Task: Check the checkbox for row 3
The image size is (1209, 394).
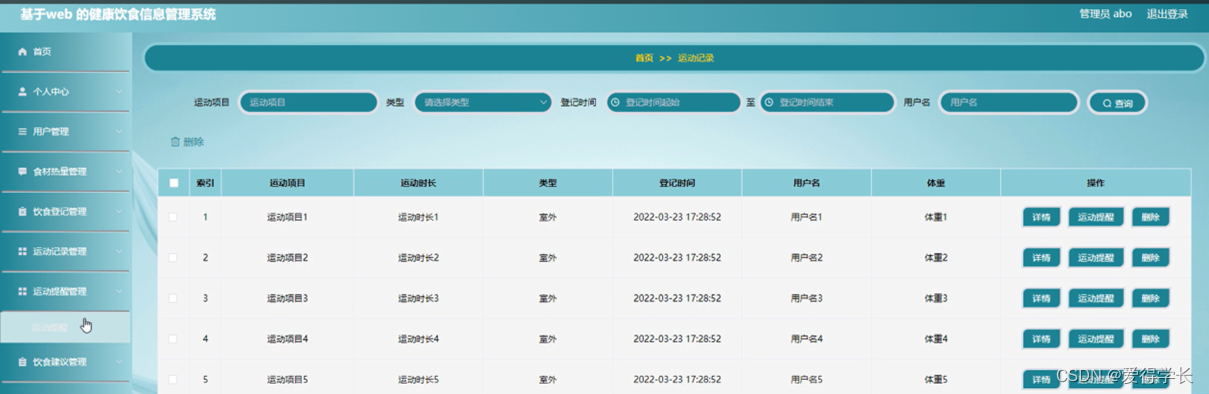Action: tap(173, 298)
